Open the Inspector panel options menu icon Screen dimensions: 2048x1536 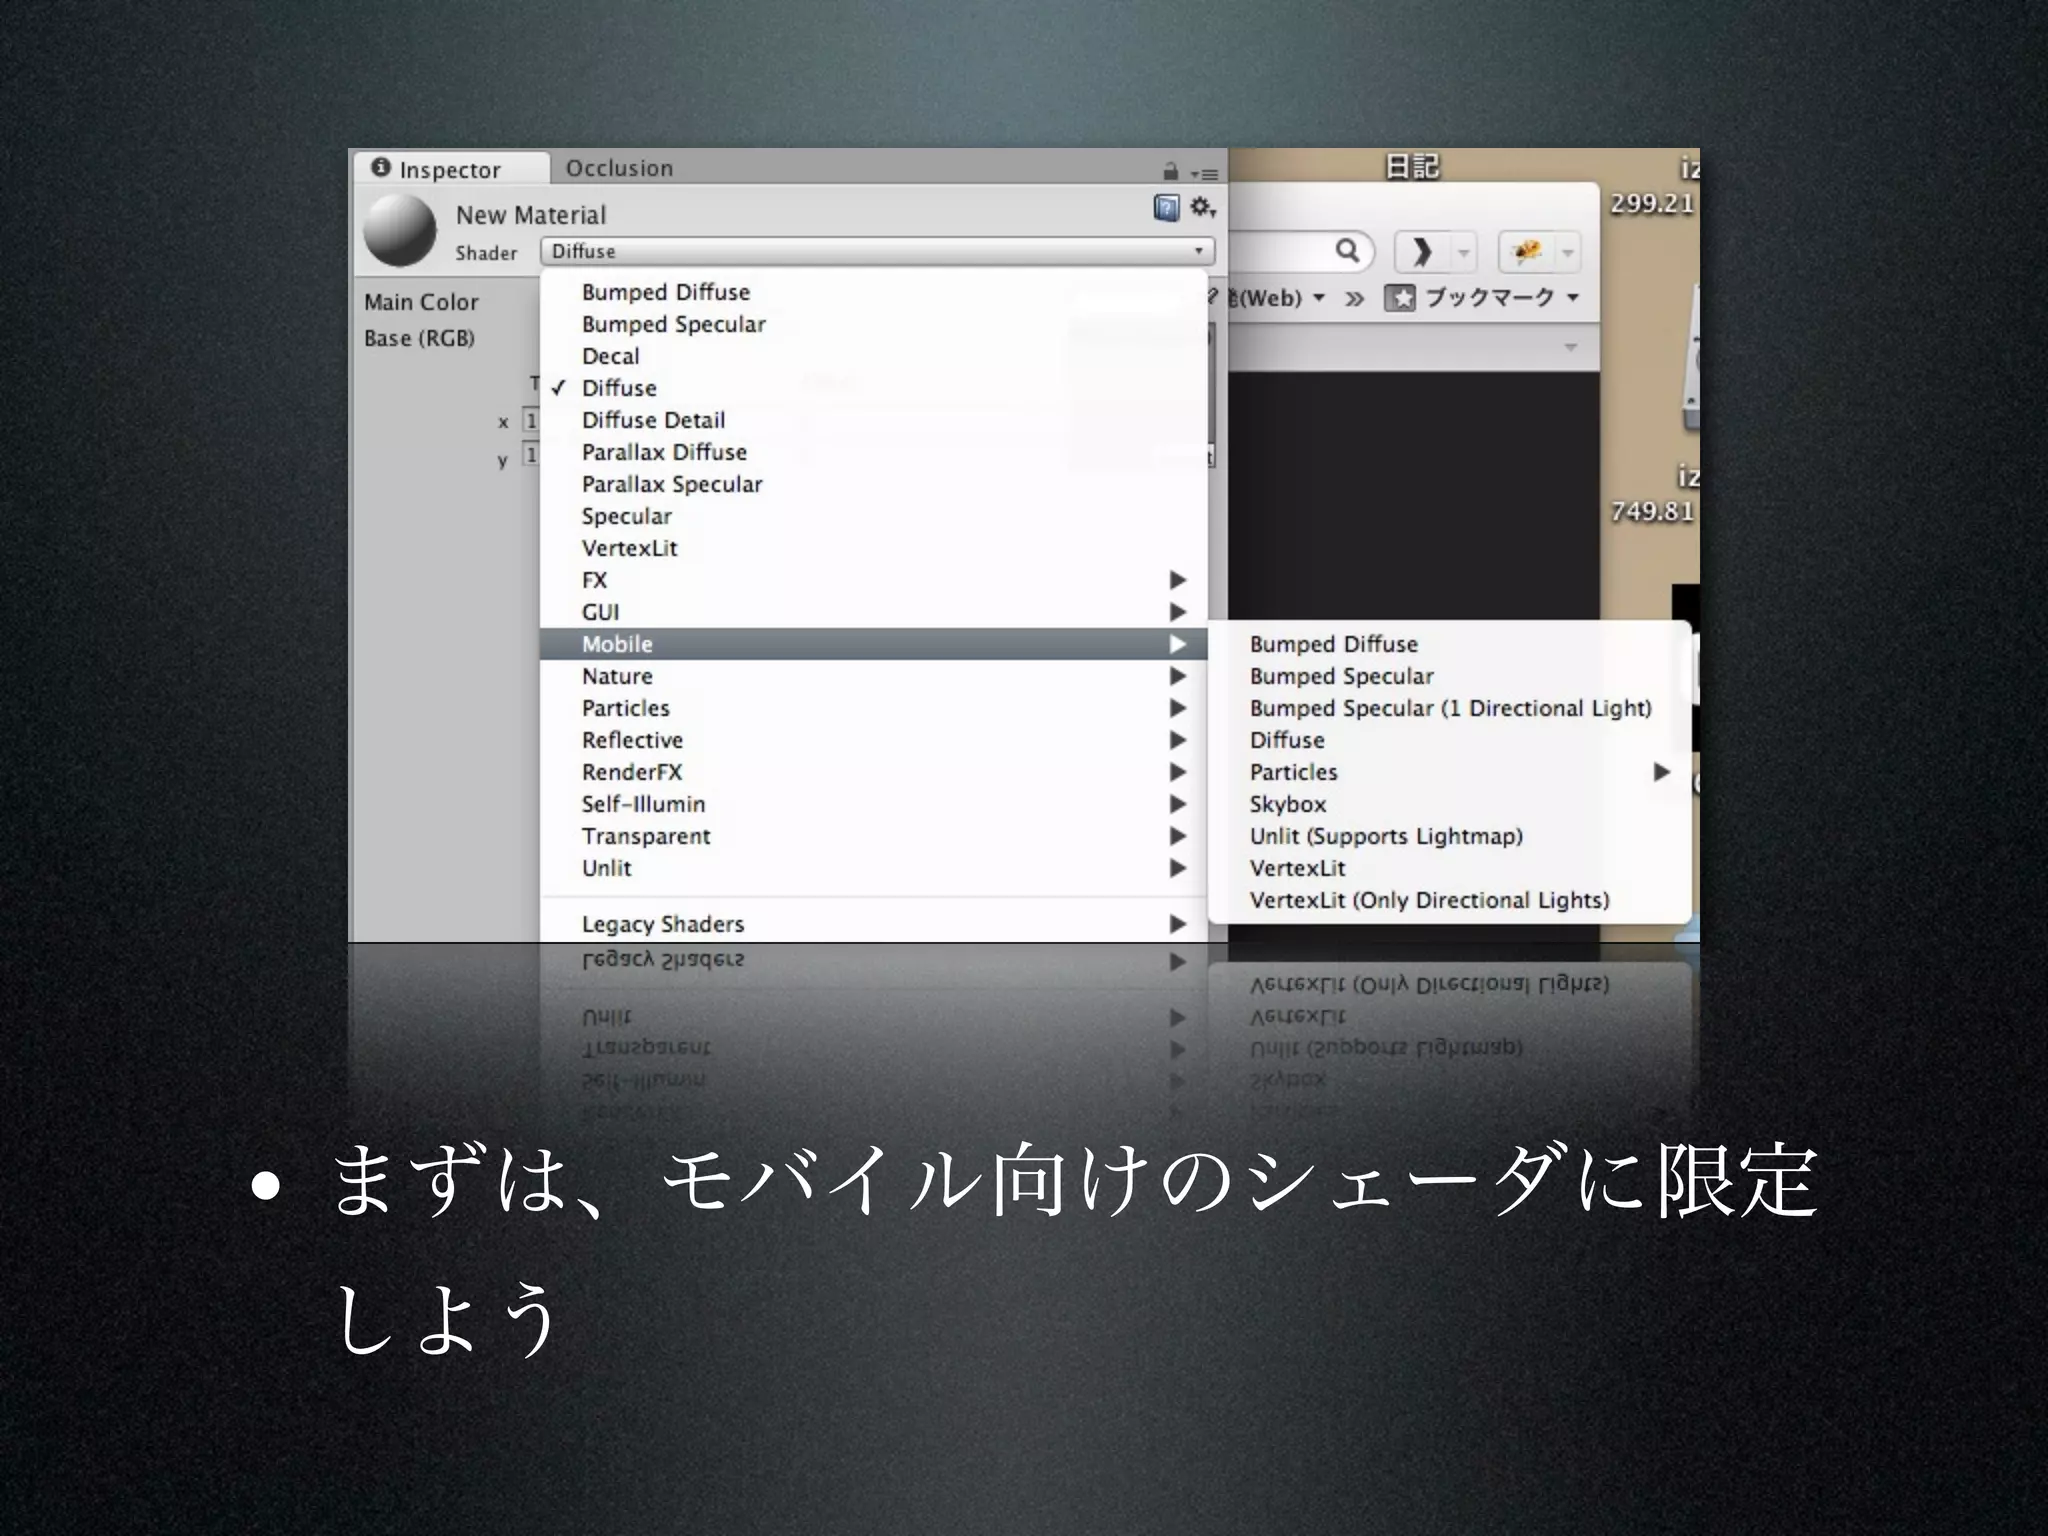tap(1205, 174)
